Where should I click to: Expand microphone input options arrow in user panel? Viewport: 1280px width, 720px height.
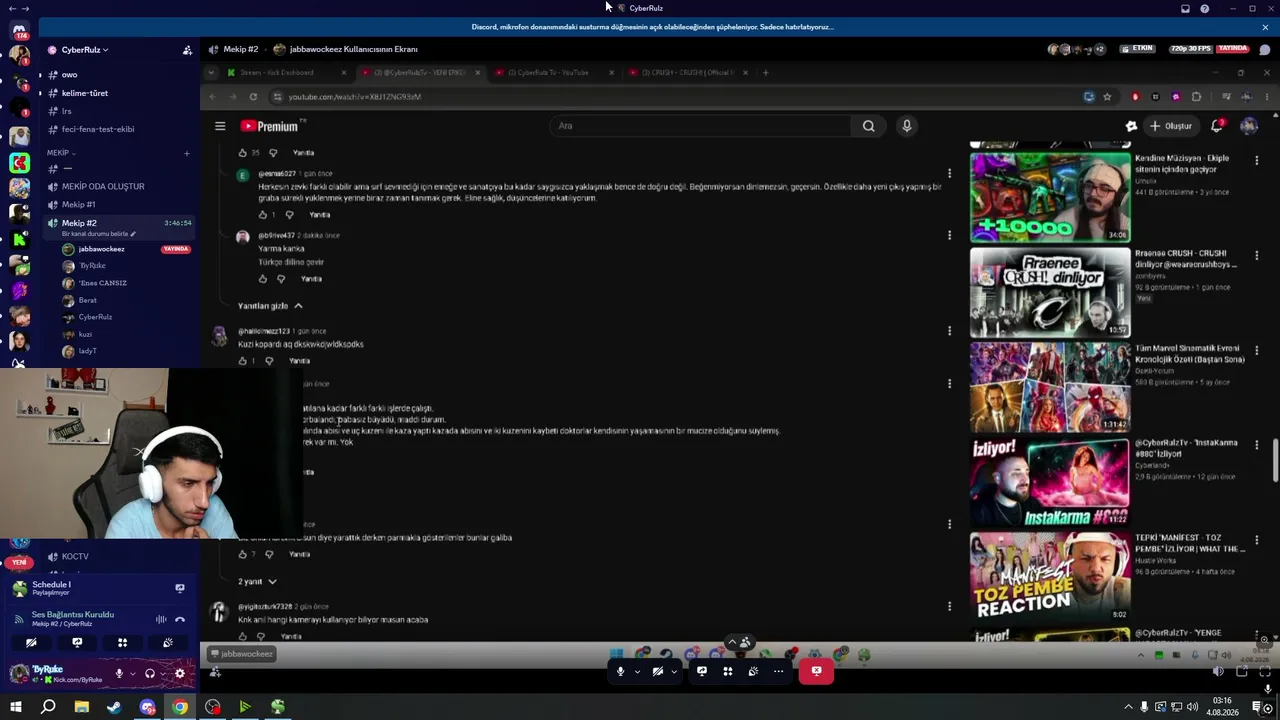[x=133, y=674]
